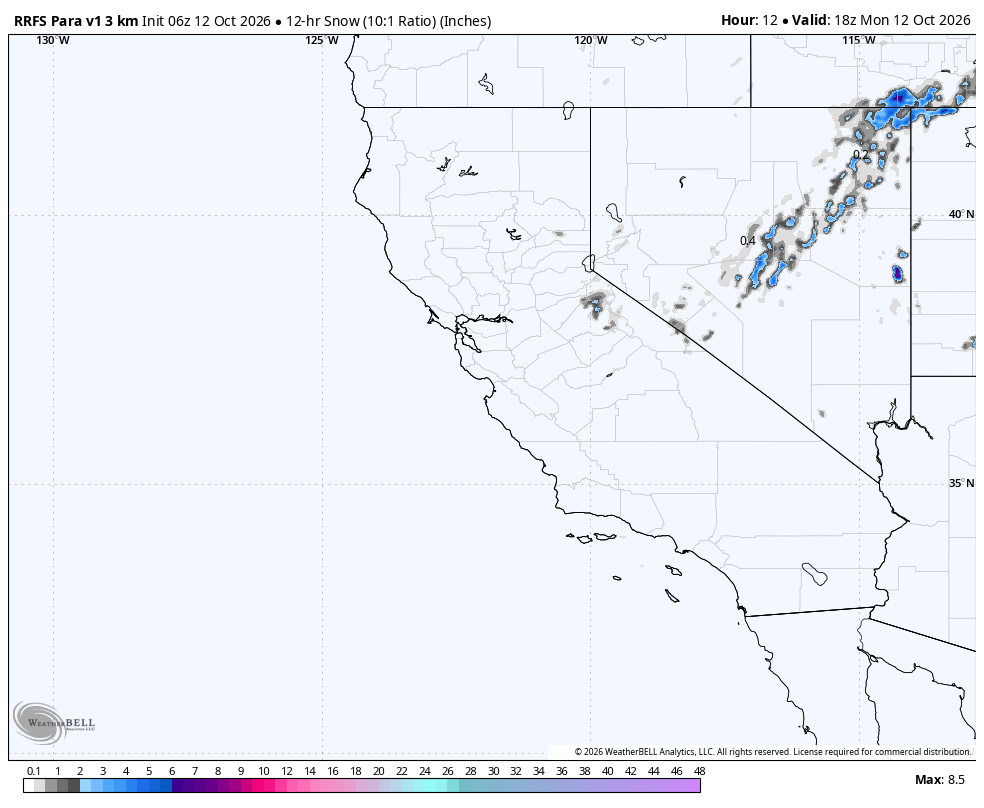Click the 18 label on the color scale
The height and width of the screenshot is (808, 984).
pos(356,772)
